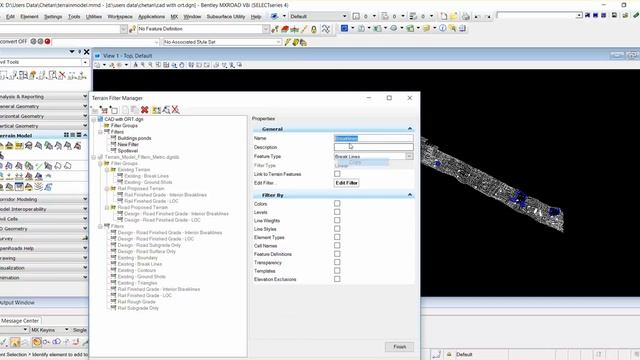Open the No Feature Definition dropdown
Image resolution: width=640 pixels, height=360 pixels.
266,29
